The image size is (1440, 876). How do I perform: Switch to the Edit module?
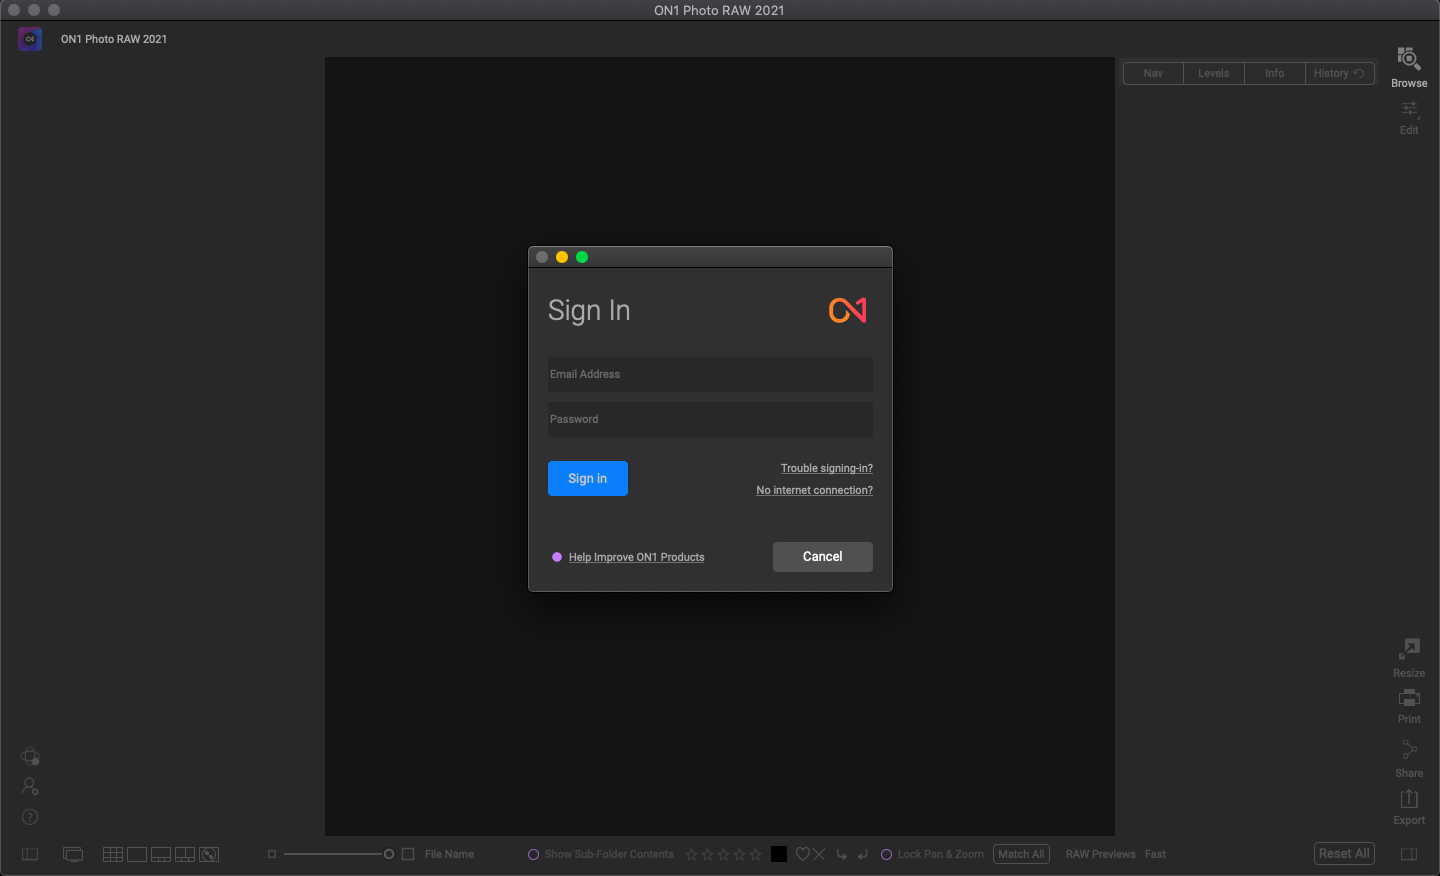(1408, 116)
